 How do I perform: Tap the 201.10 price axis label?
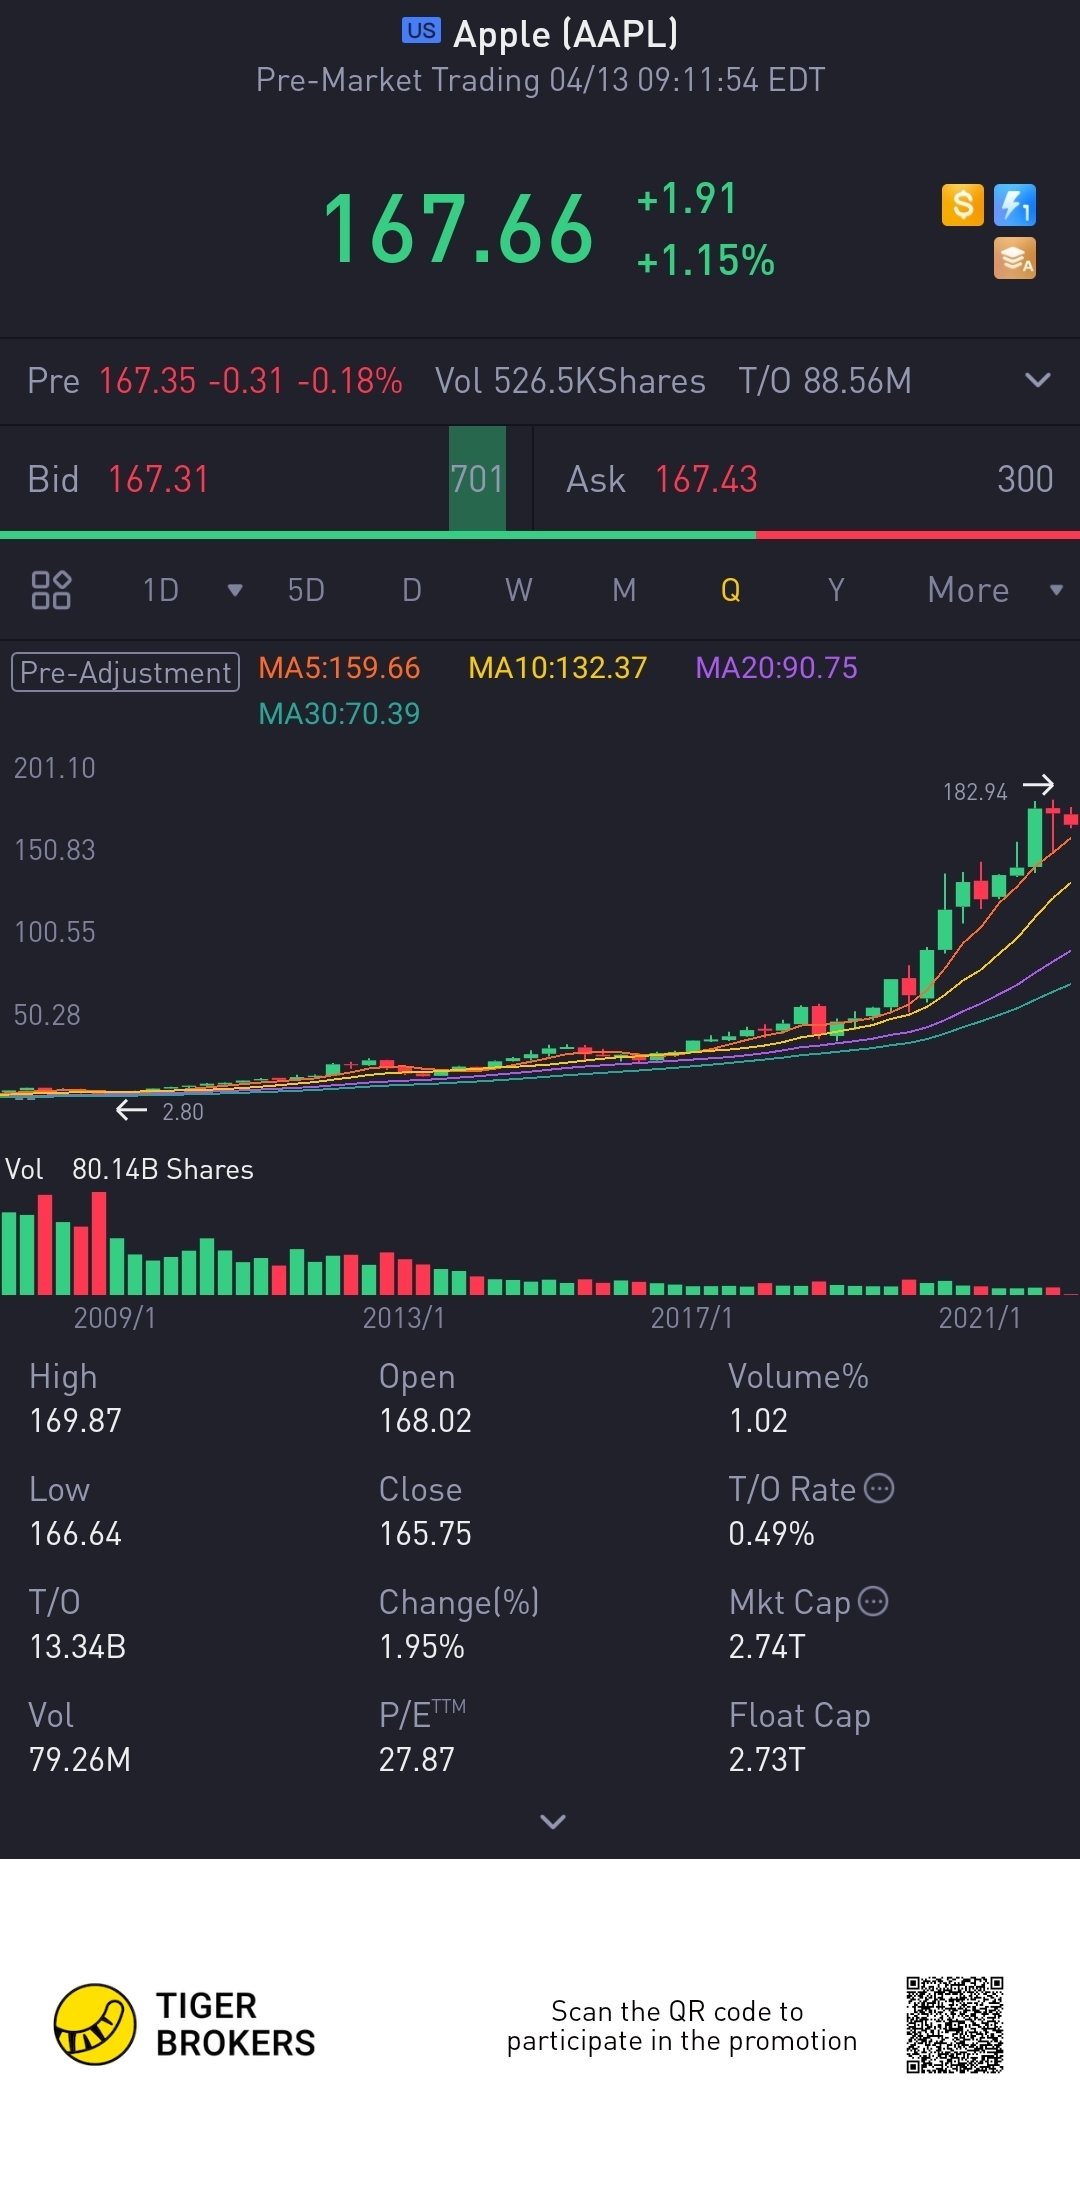pyautogui.click(x=54, y=767)
